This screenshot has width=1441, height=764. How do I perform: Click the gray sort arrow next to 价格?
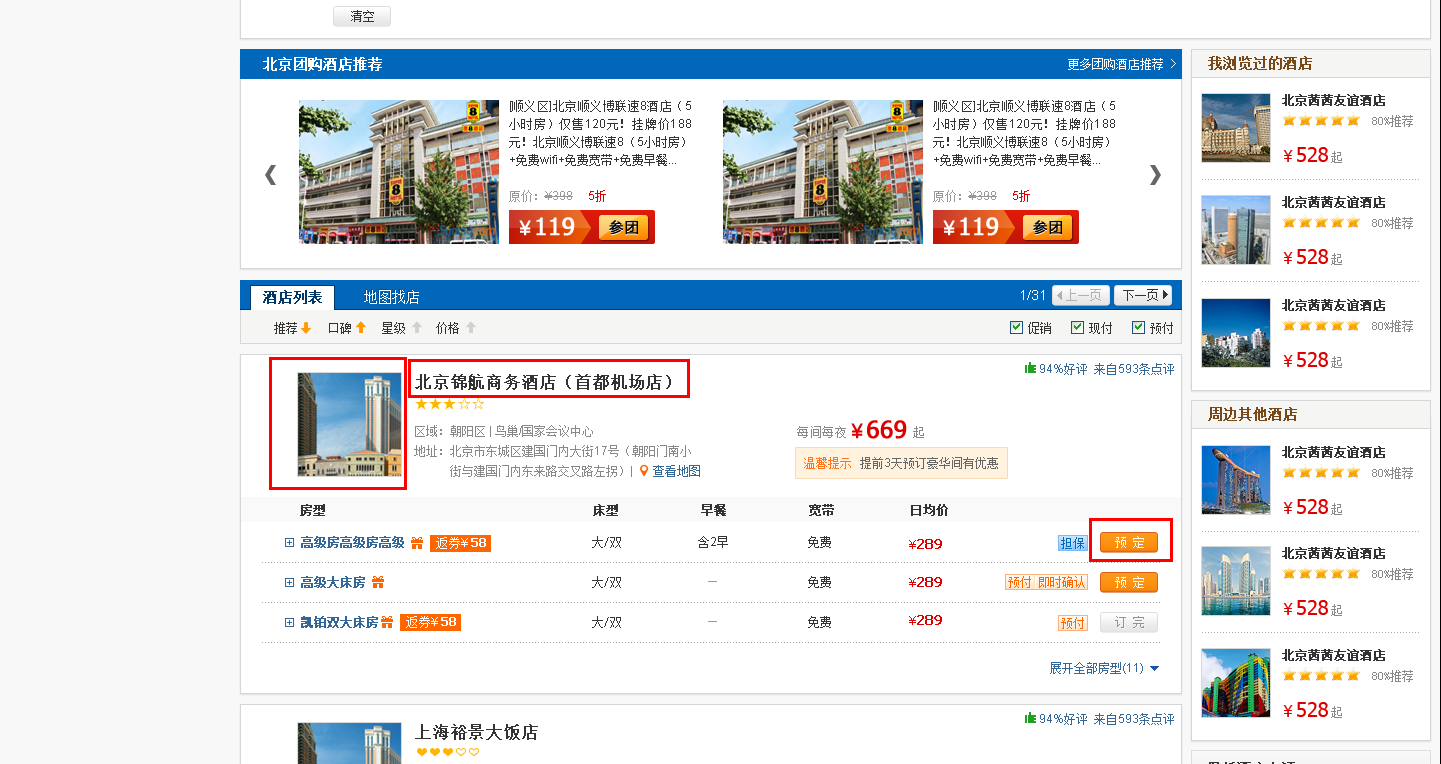pos(470,328)
